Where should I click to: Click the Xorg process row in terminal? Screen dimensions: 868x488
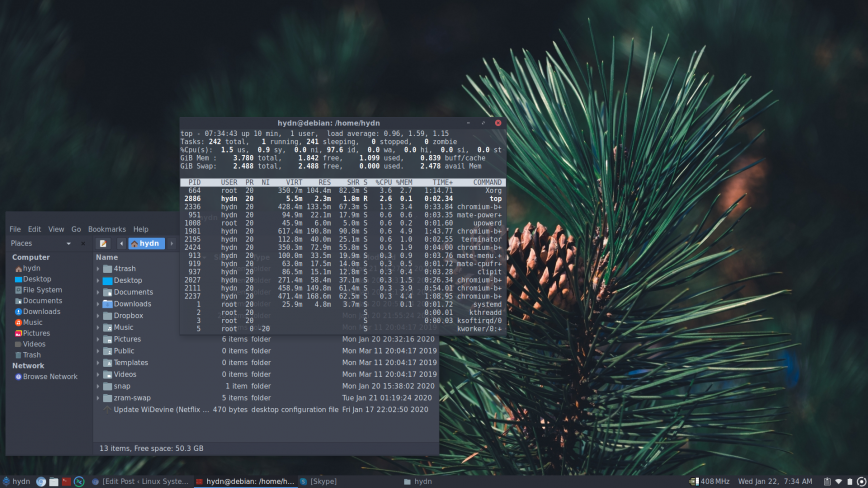[x=343, y=190]
